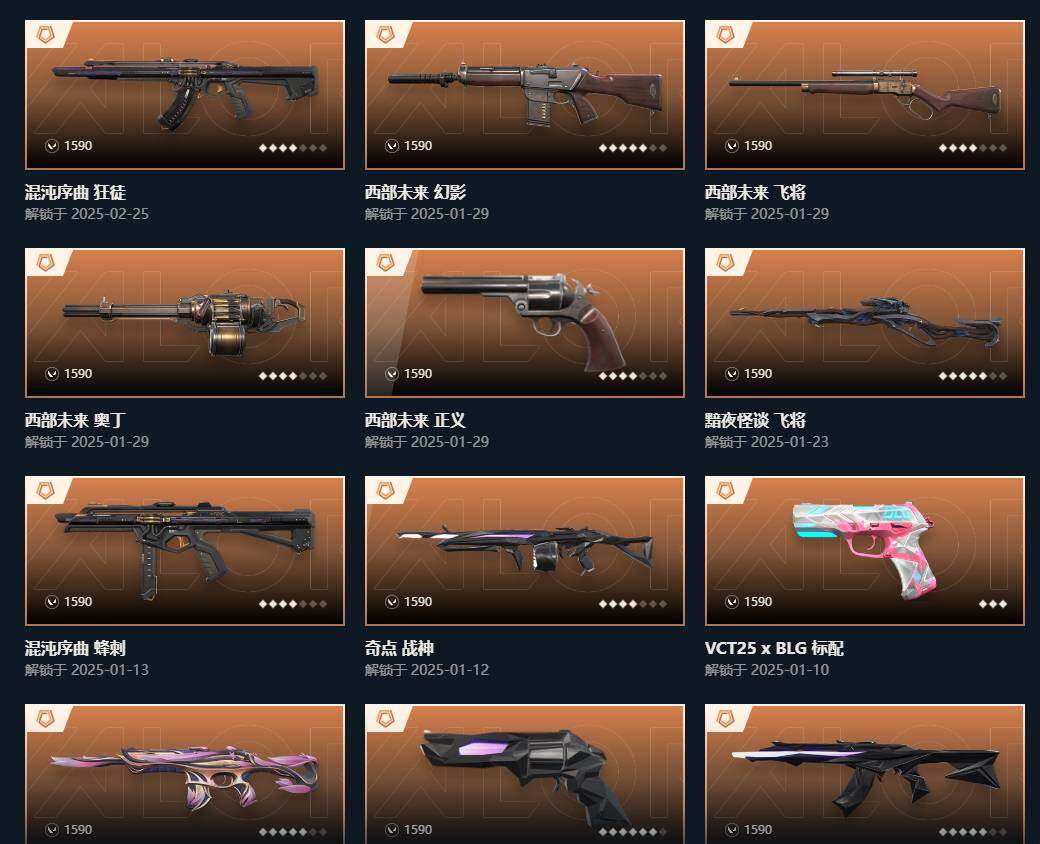Click the VP currency icon on 混沌序曲 蜂刺

click(x=52, y=602)
